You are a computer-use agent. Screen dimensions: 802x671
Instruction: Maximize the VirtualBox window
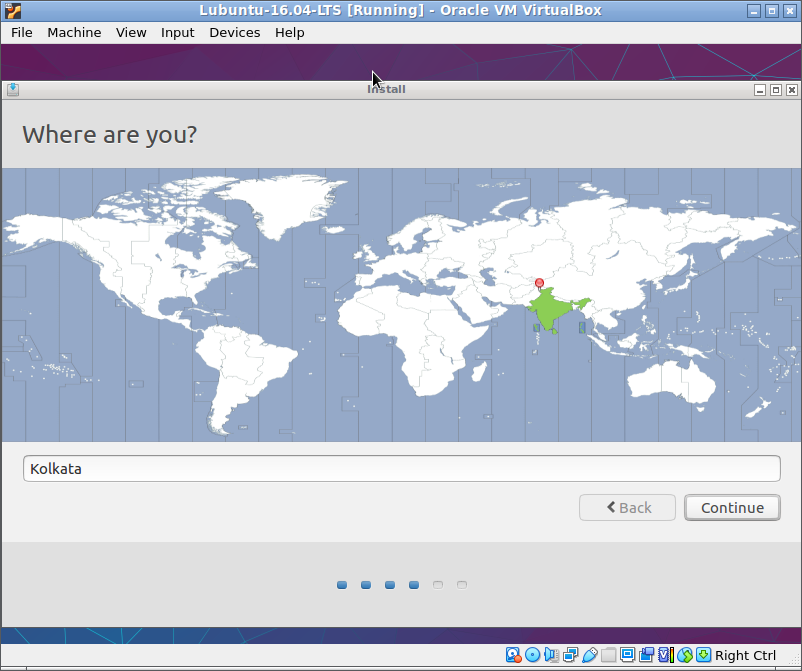pyautogui.click(x=772, y=11)
